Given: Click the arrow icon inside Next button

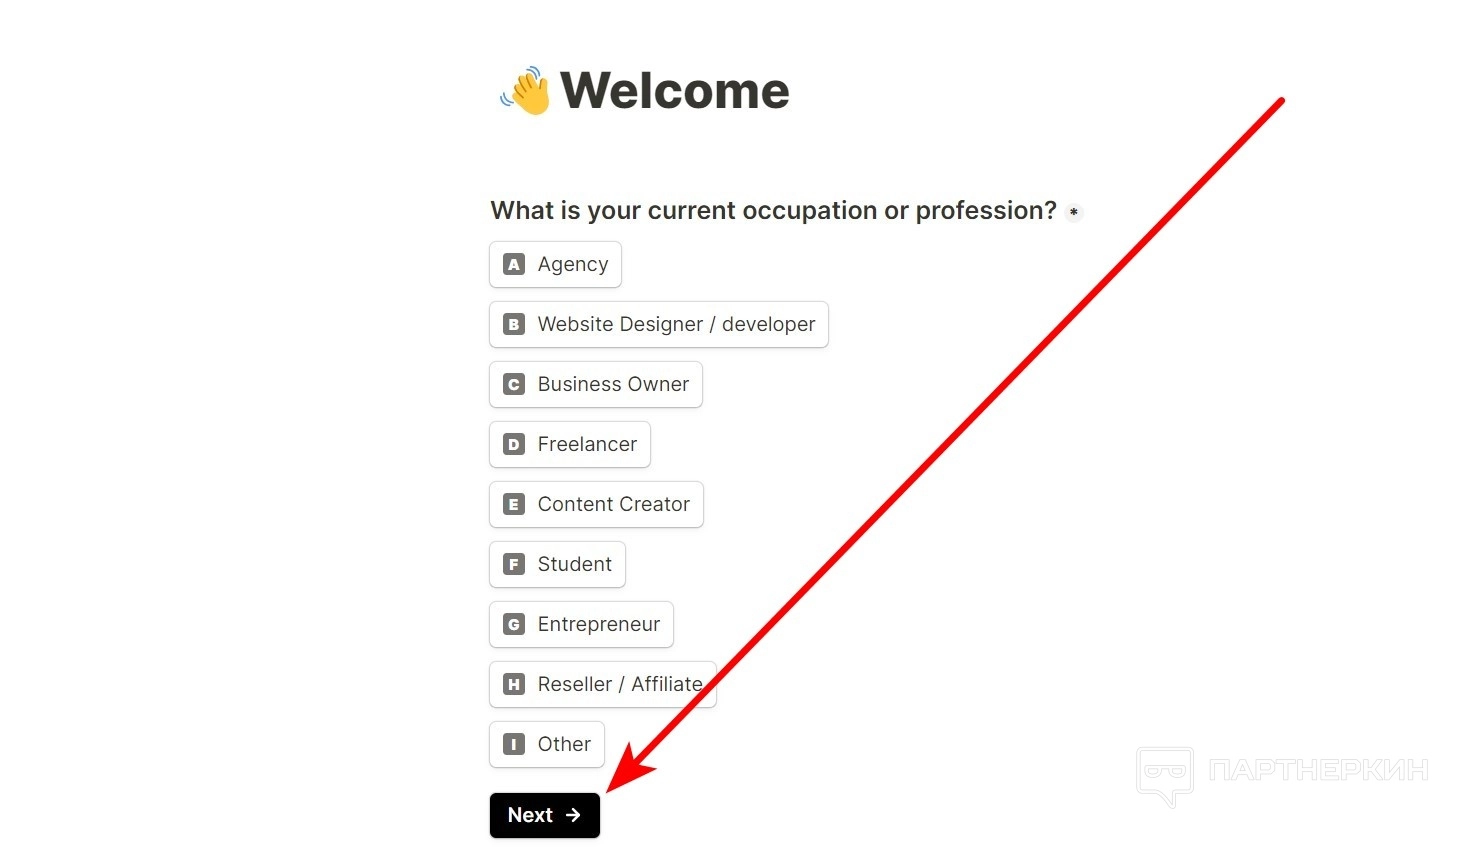Looking at the screenshot, I should [x=573, y=815].
